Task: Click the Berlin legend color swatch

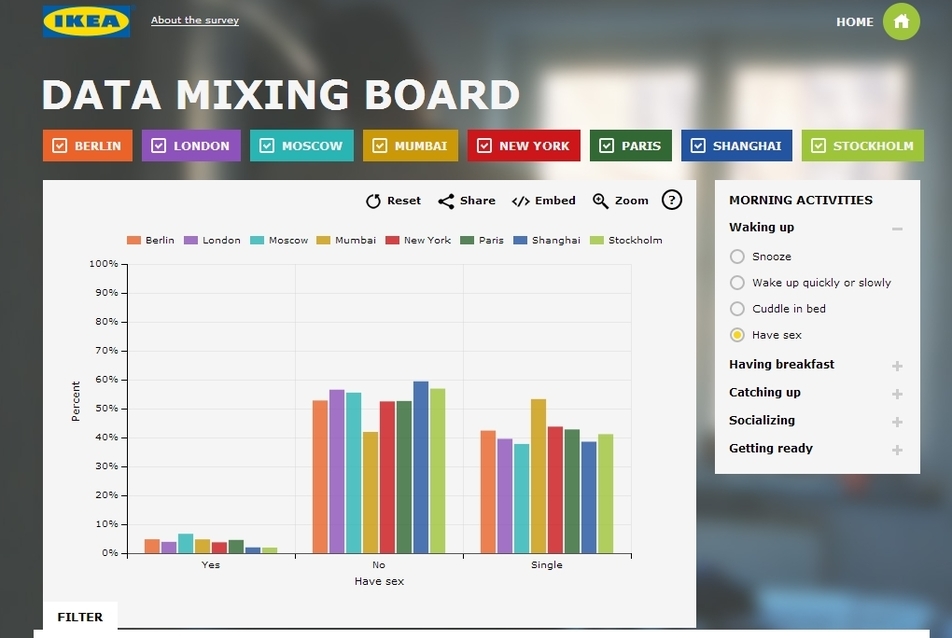Action: [x=134, y=240]
